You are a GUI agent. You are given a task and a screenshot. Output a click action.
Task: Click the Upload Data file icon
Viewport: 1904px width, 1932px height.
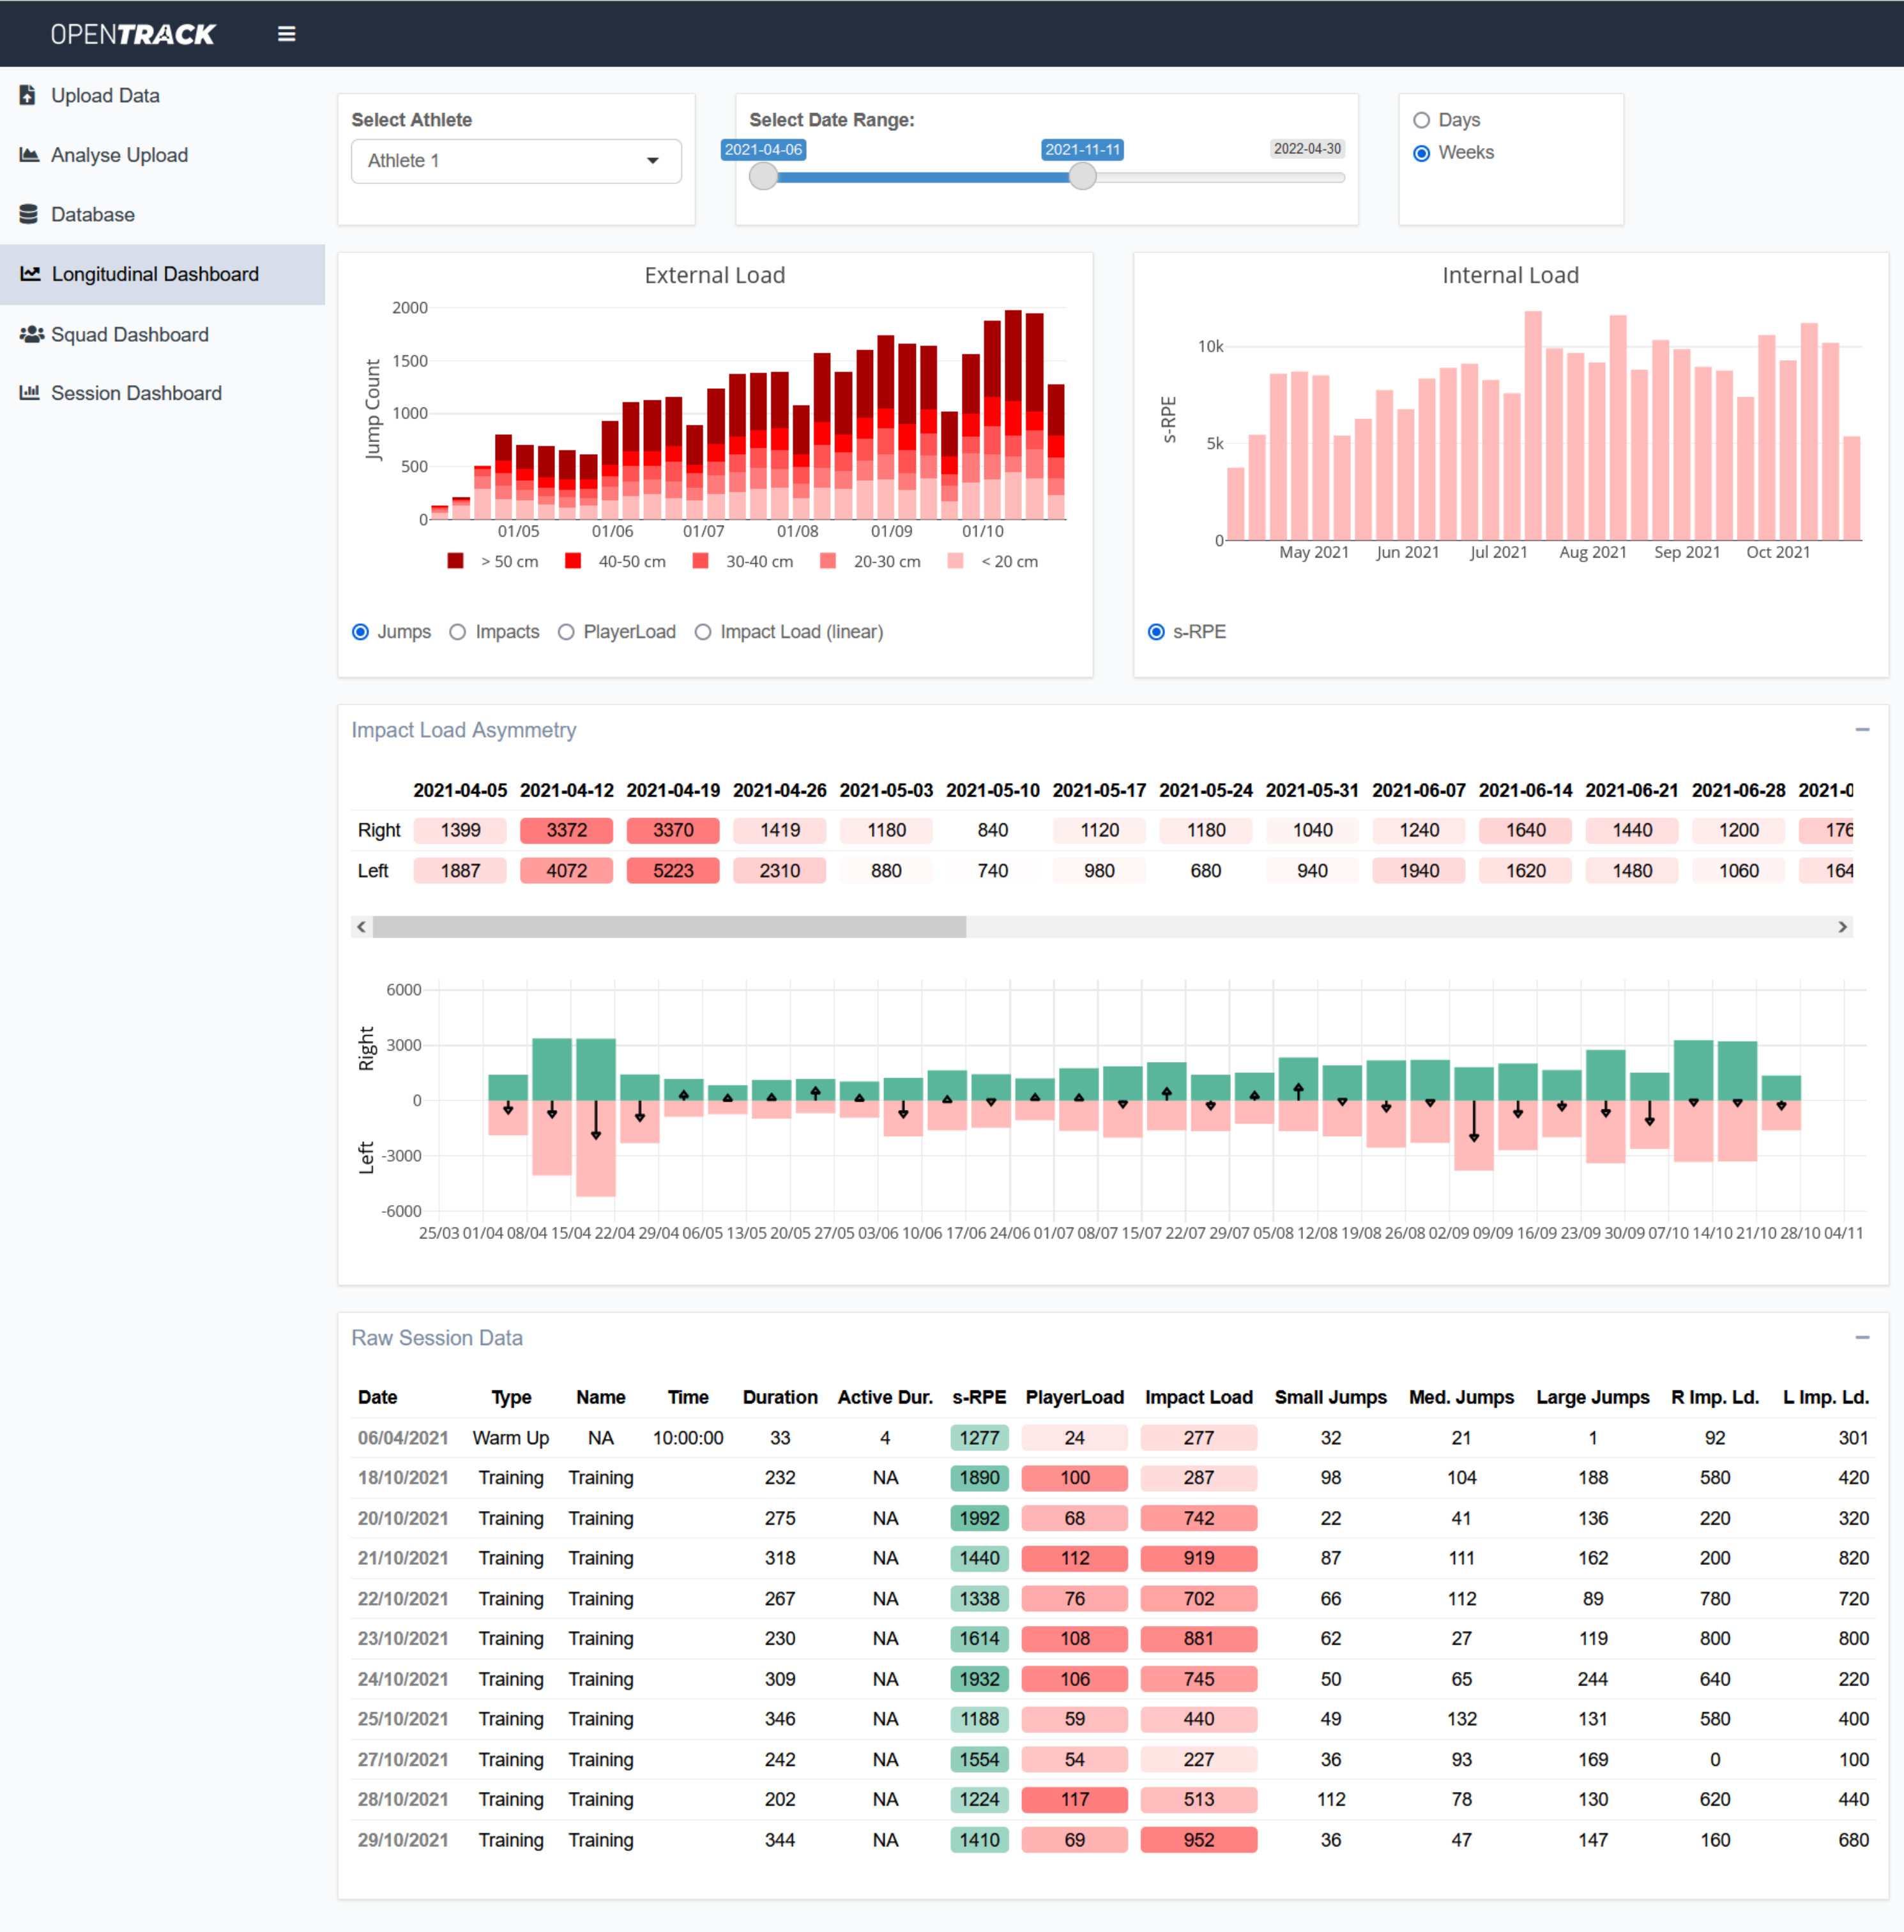pos(28,95)
